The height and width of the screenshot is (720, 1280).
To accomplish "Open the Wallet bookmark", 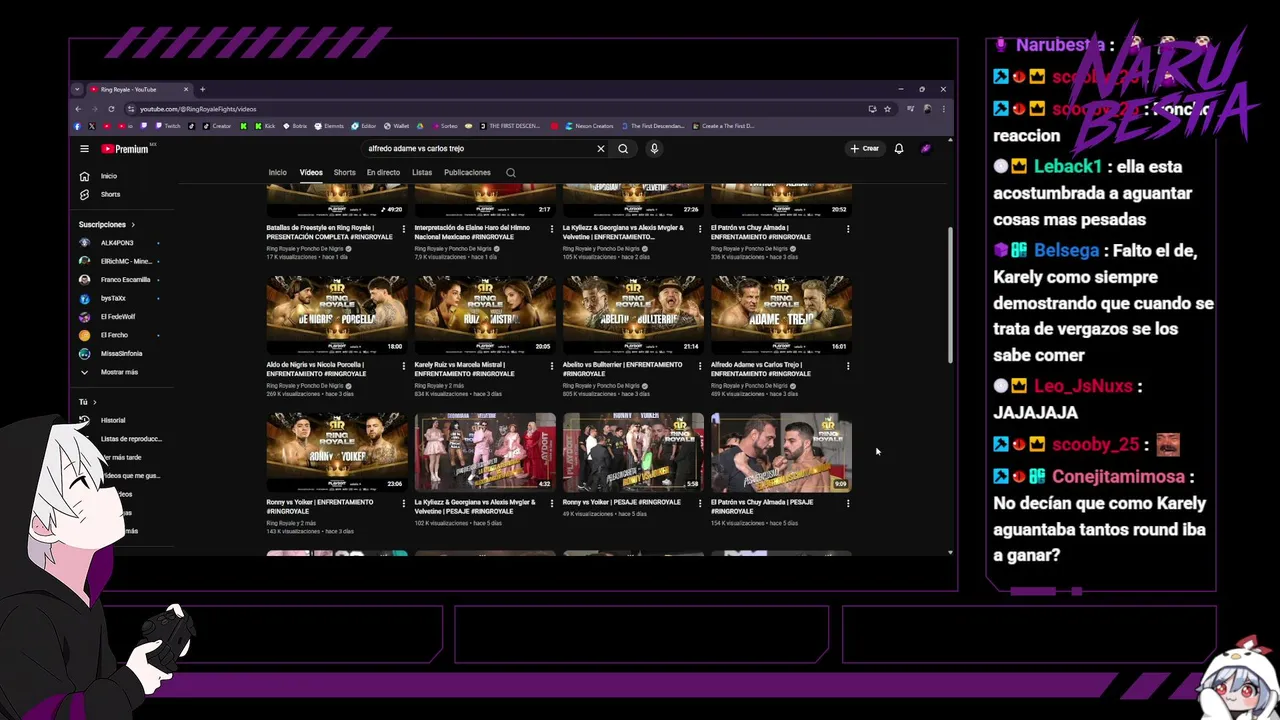I will click(395, 126).
